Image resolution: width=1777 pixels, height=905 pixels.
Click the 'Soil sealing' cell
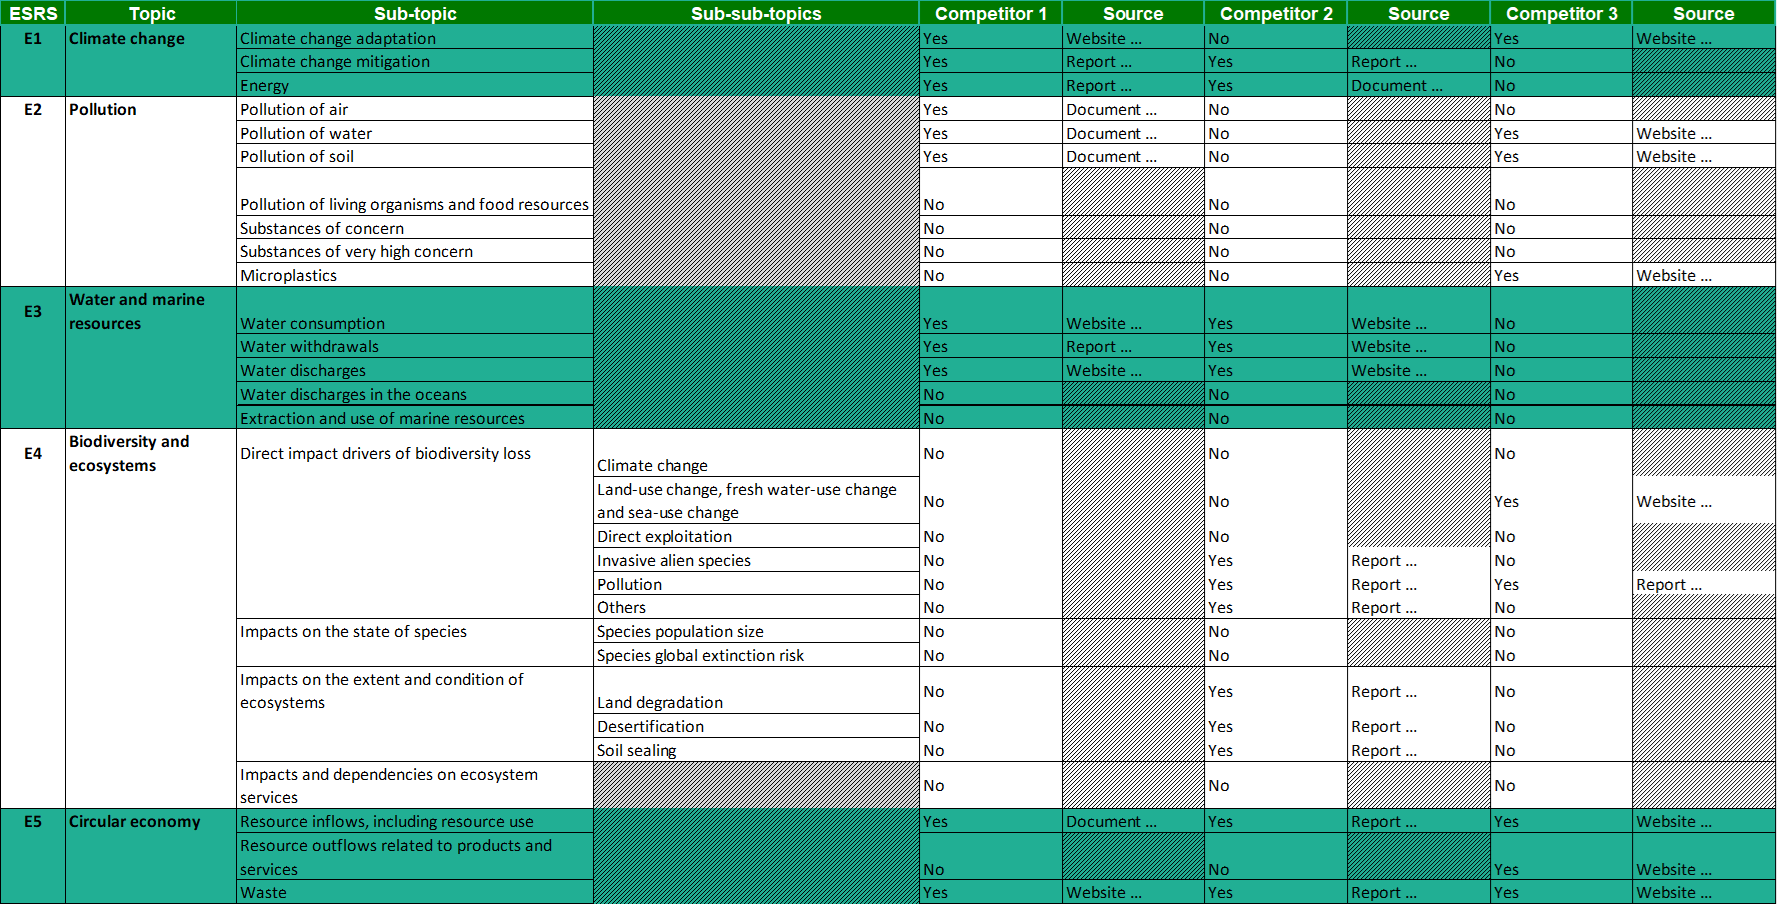(x=756, y=750)
